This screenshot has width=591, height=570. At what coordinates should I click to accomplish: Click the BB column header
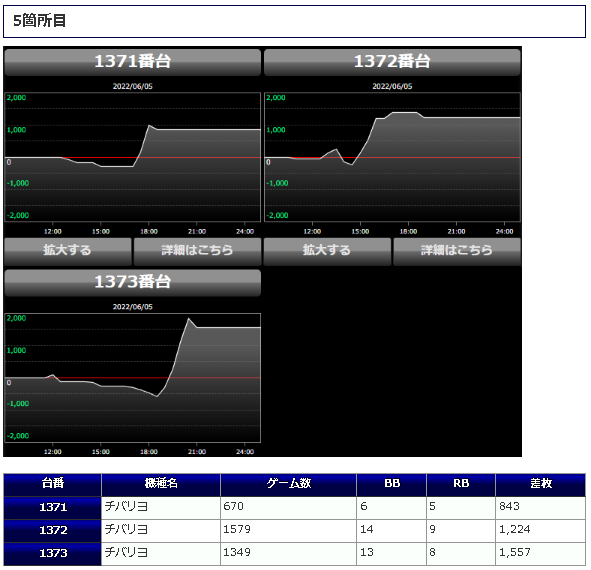click(x=392, y=485)
